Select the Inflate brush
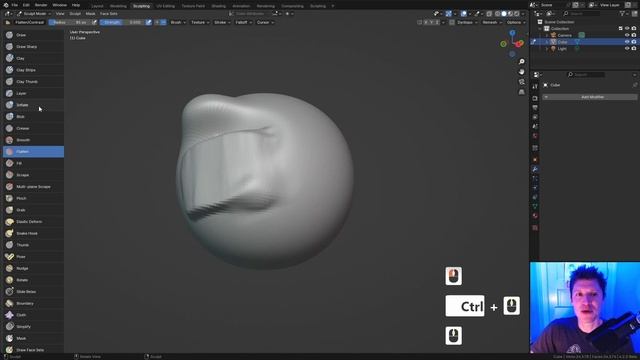This screenshot has height=360, width=640. (33, 105)
